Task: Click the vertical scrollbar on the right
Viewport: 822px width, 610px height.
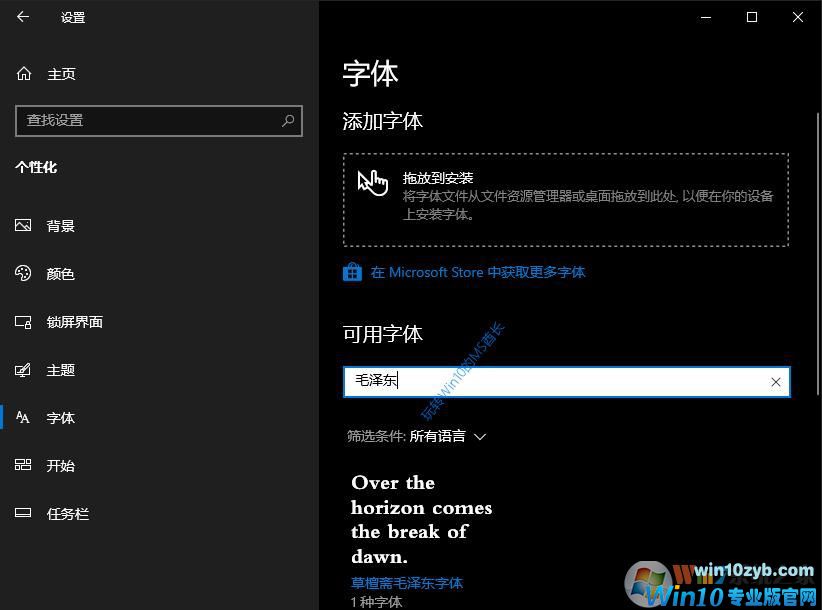Action: coord(818,254)
